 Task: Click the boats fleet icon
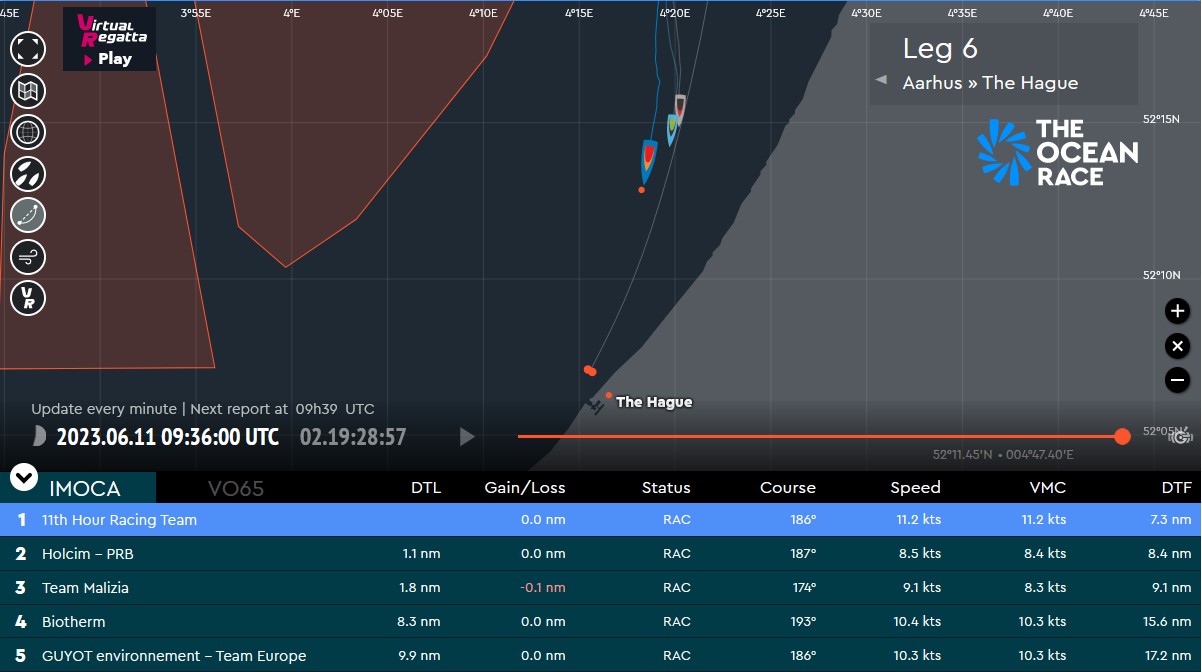(28, 173)
